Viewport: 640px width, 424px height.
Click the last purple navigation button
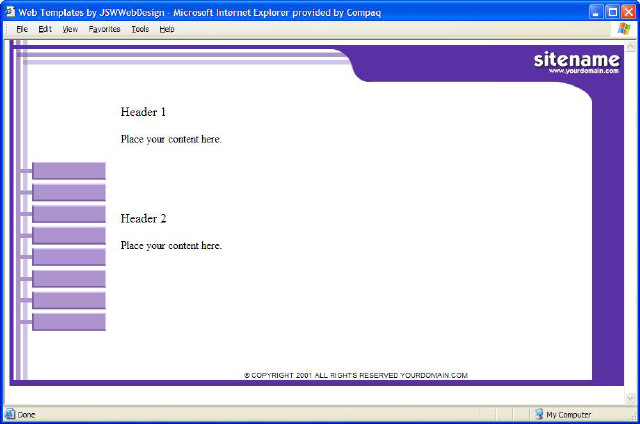tap(68, 322)
